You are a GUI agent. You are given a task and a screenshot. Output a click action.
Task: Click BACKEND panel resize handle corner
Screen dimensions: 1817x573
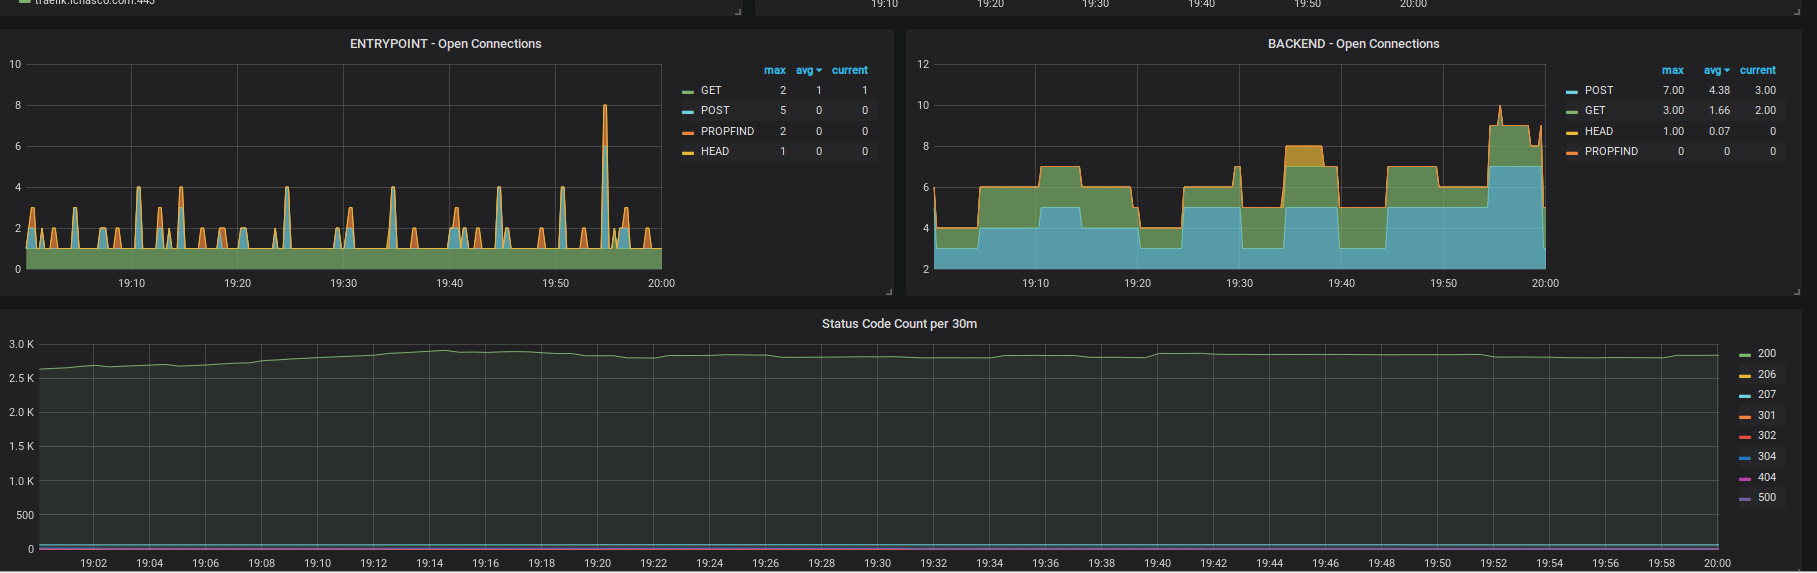point(1797,292)
